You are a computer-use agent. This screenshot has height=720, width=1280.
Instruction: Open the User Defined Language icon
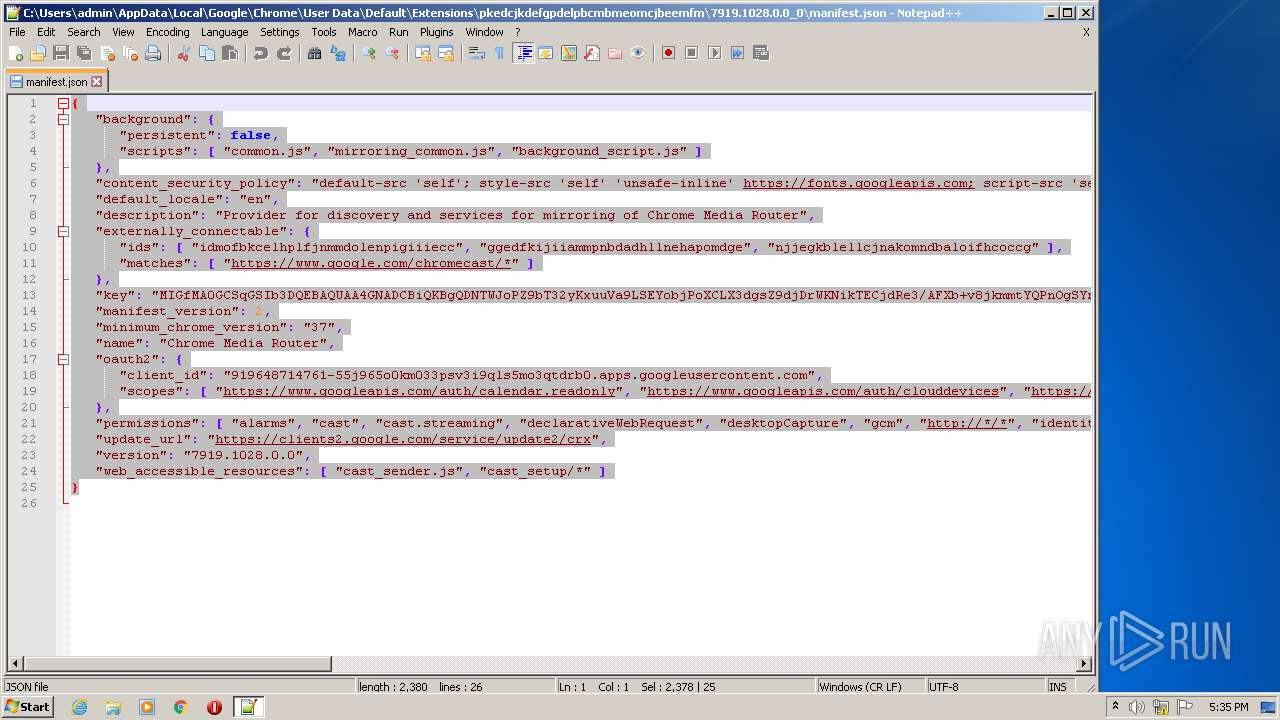(x=546, y=53)
